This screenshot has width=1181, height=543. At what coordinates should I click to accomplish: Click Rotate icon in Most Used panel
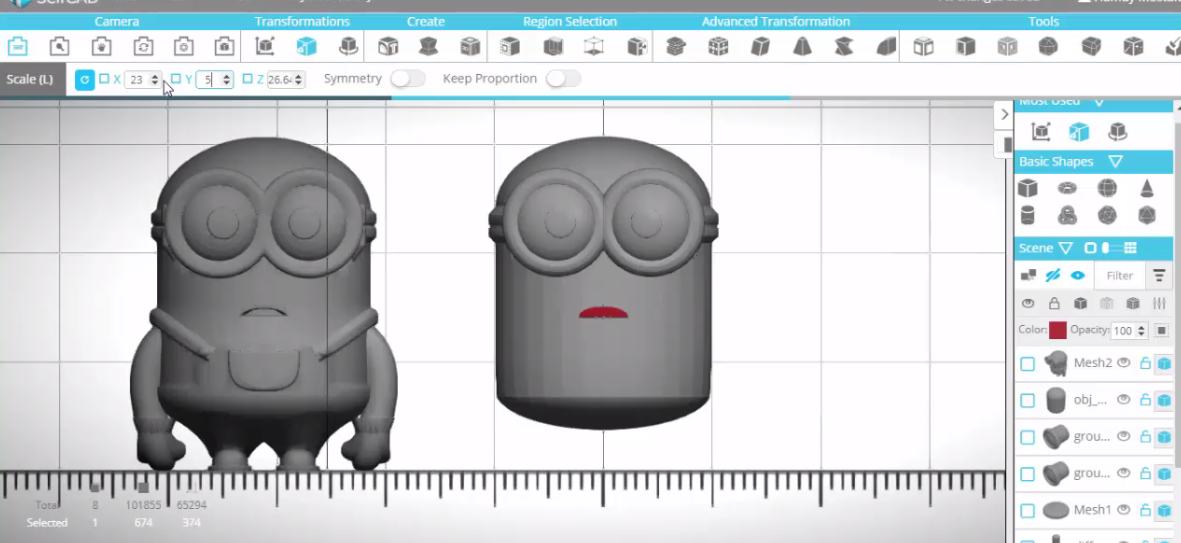(x=1117, y=132)
